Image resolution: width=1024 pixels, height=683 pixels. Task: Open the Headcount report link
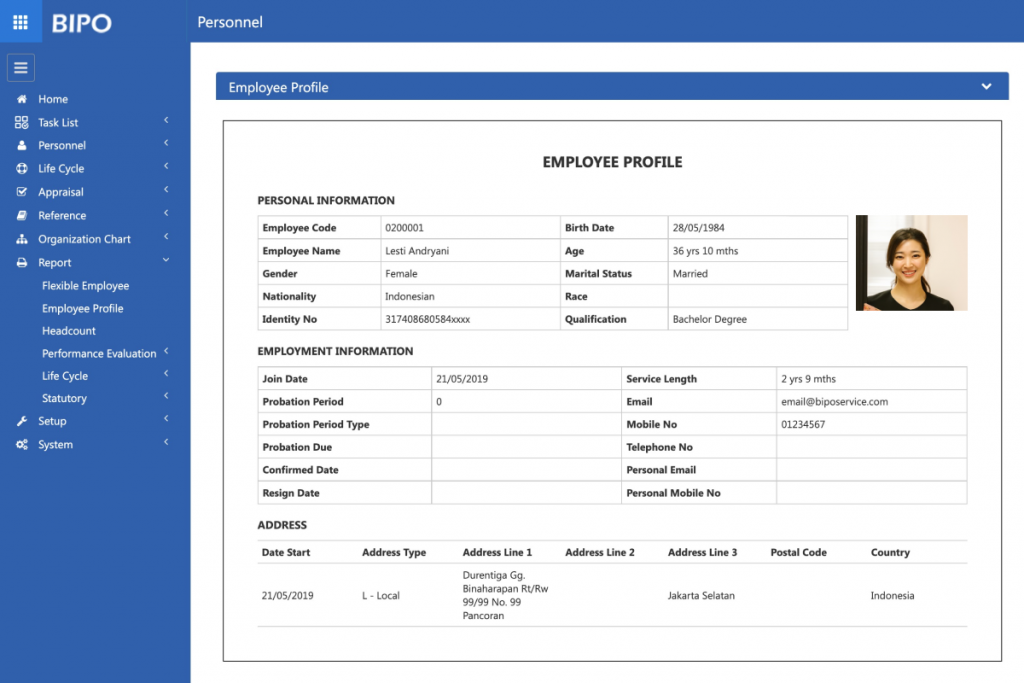pyautogui.click(x=69, y=331)
